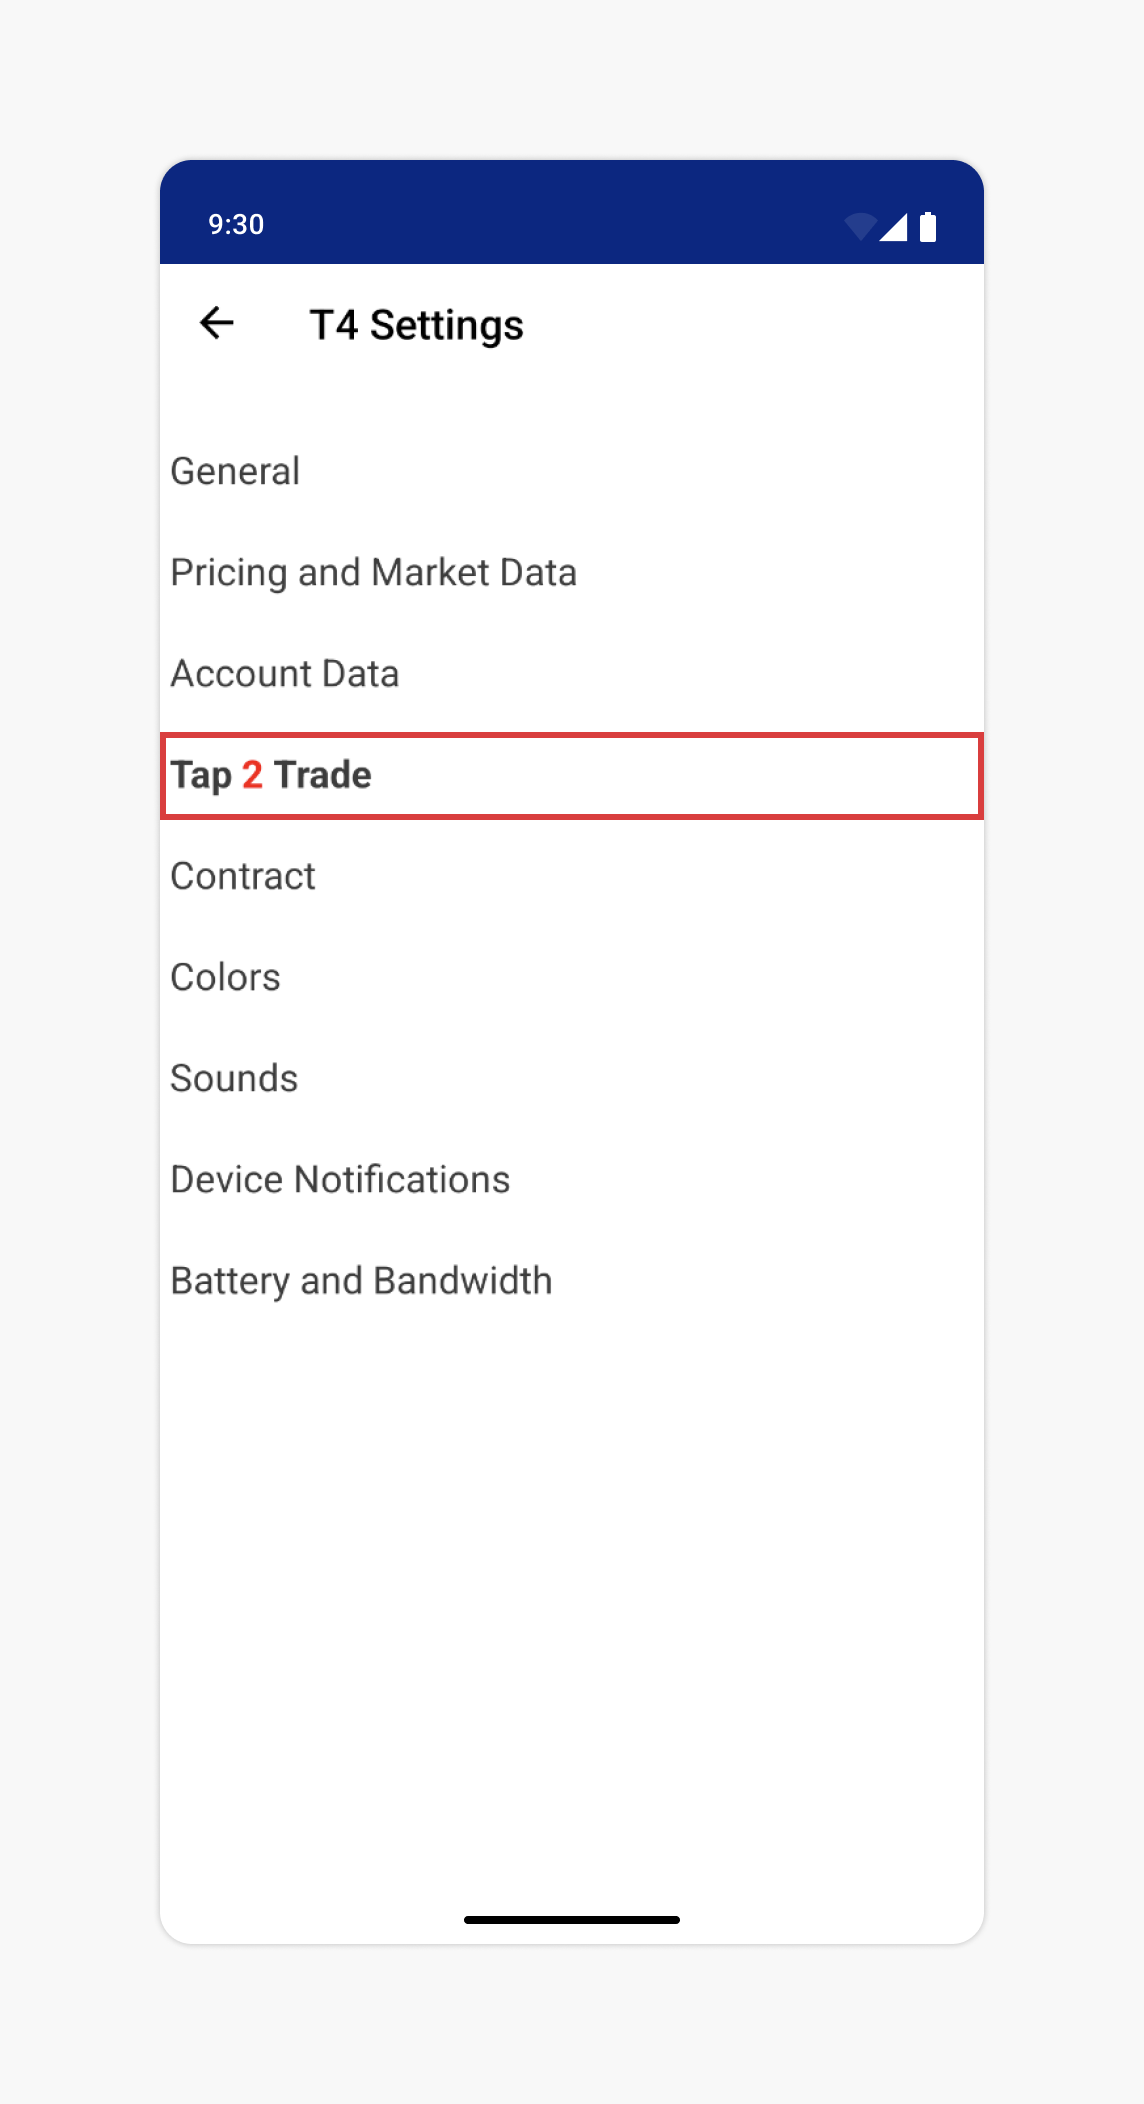Click the red number 2 in Tap 2 Trade

pos(252,775)
